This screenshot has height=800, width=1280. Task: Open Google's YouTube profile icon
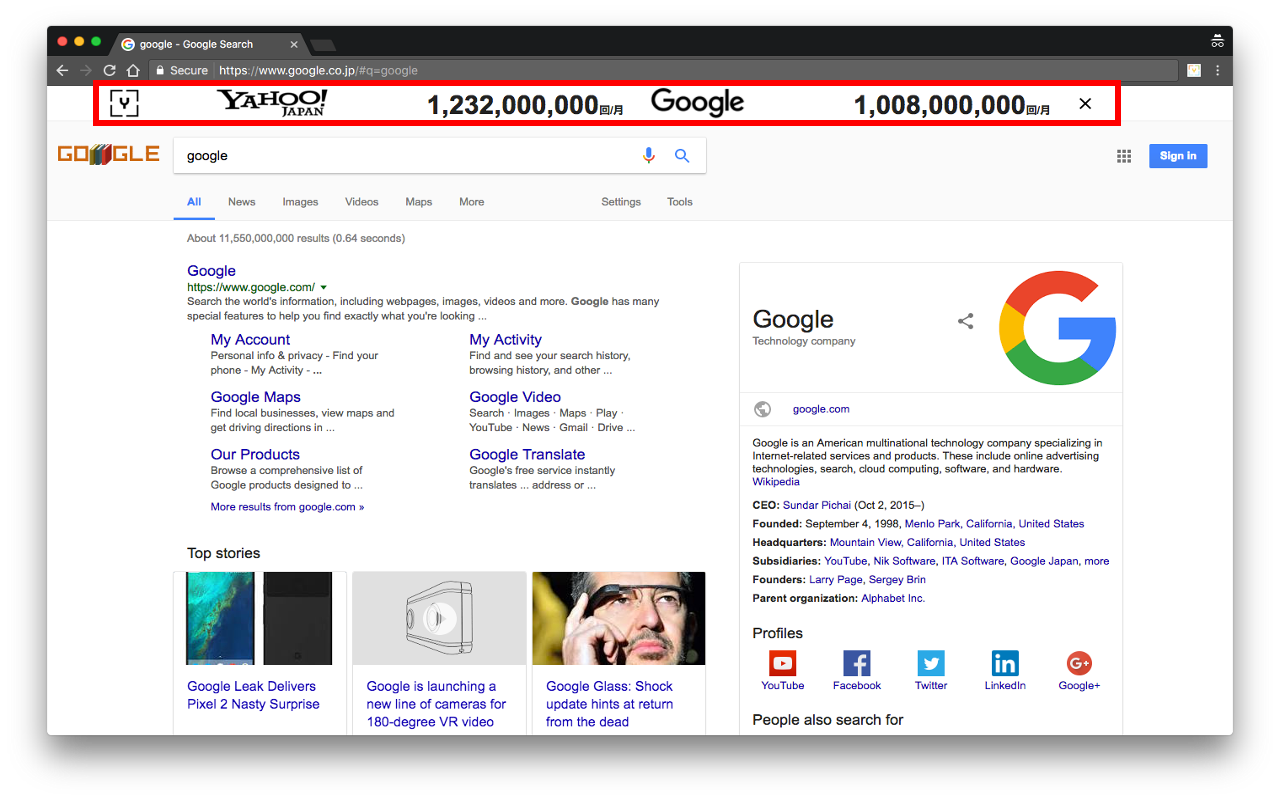pyautogui.click(x=782, y=663)
